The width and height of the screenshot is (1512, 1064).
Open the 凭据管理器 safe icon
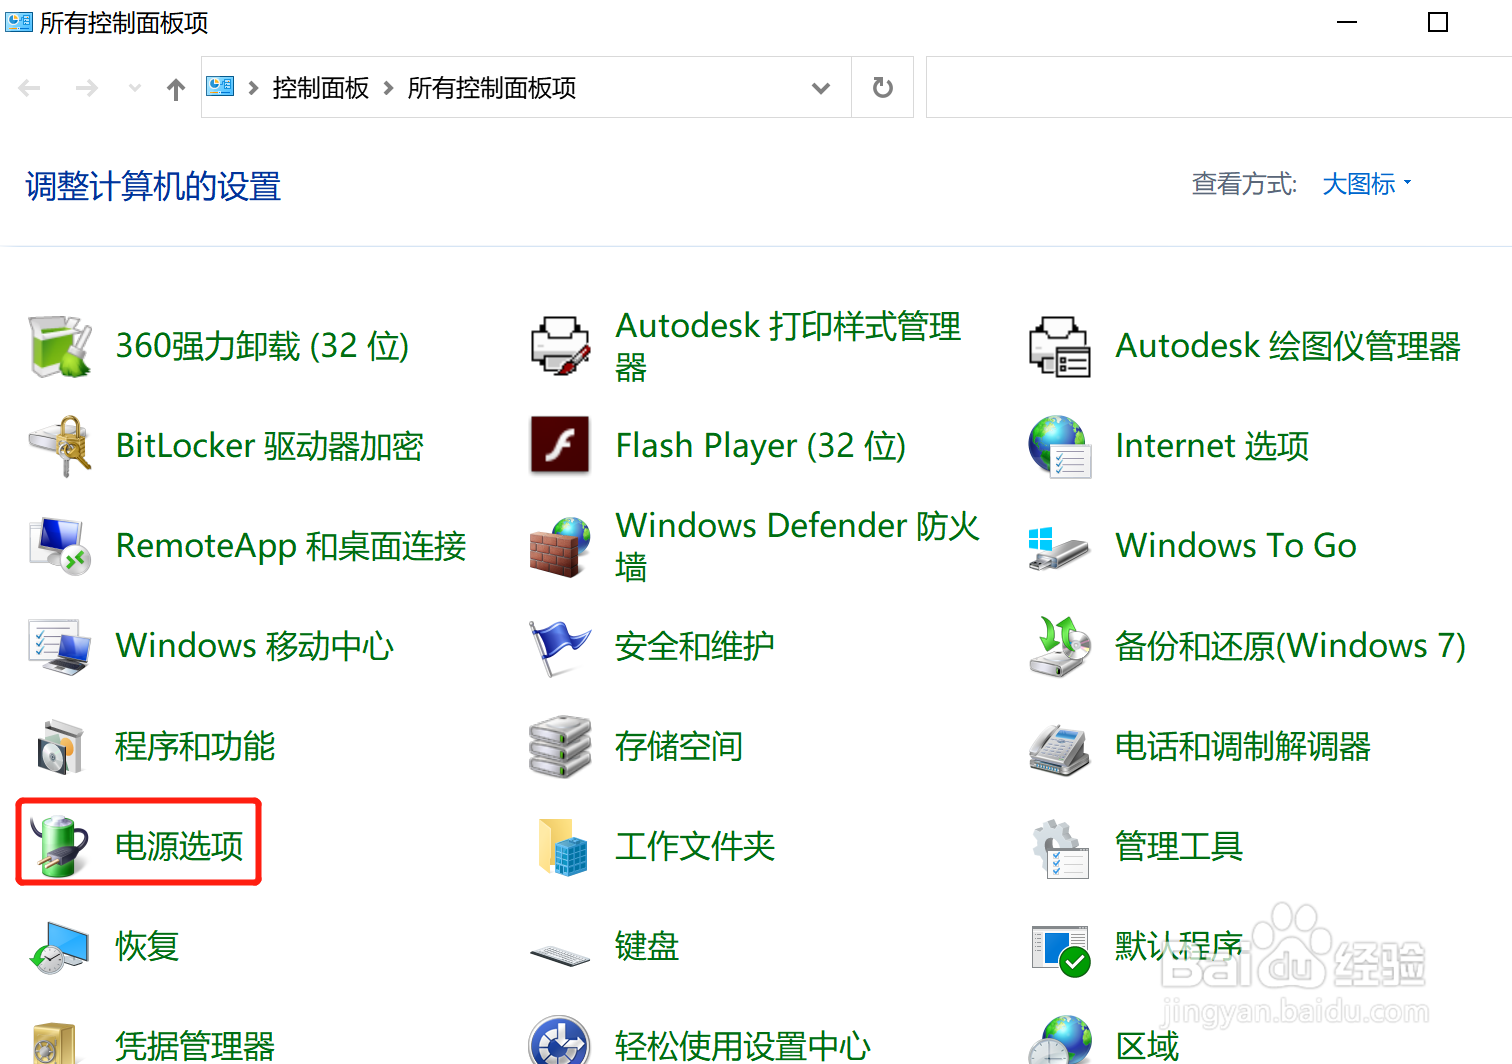click(x=55, y=1043)
